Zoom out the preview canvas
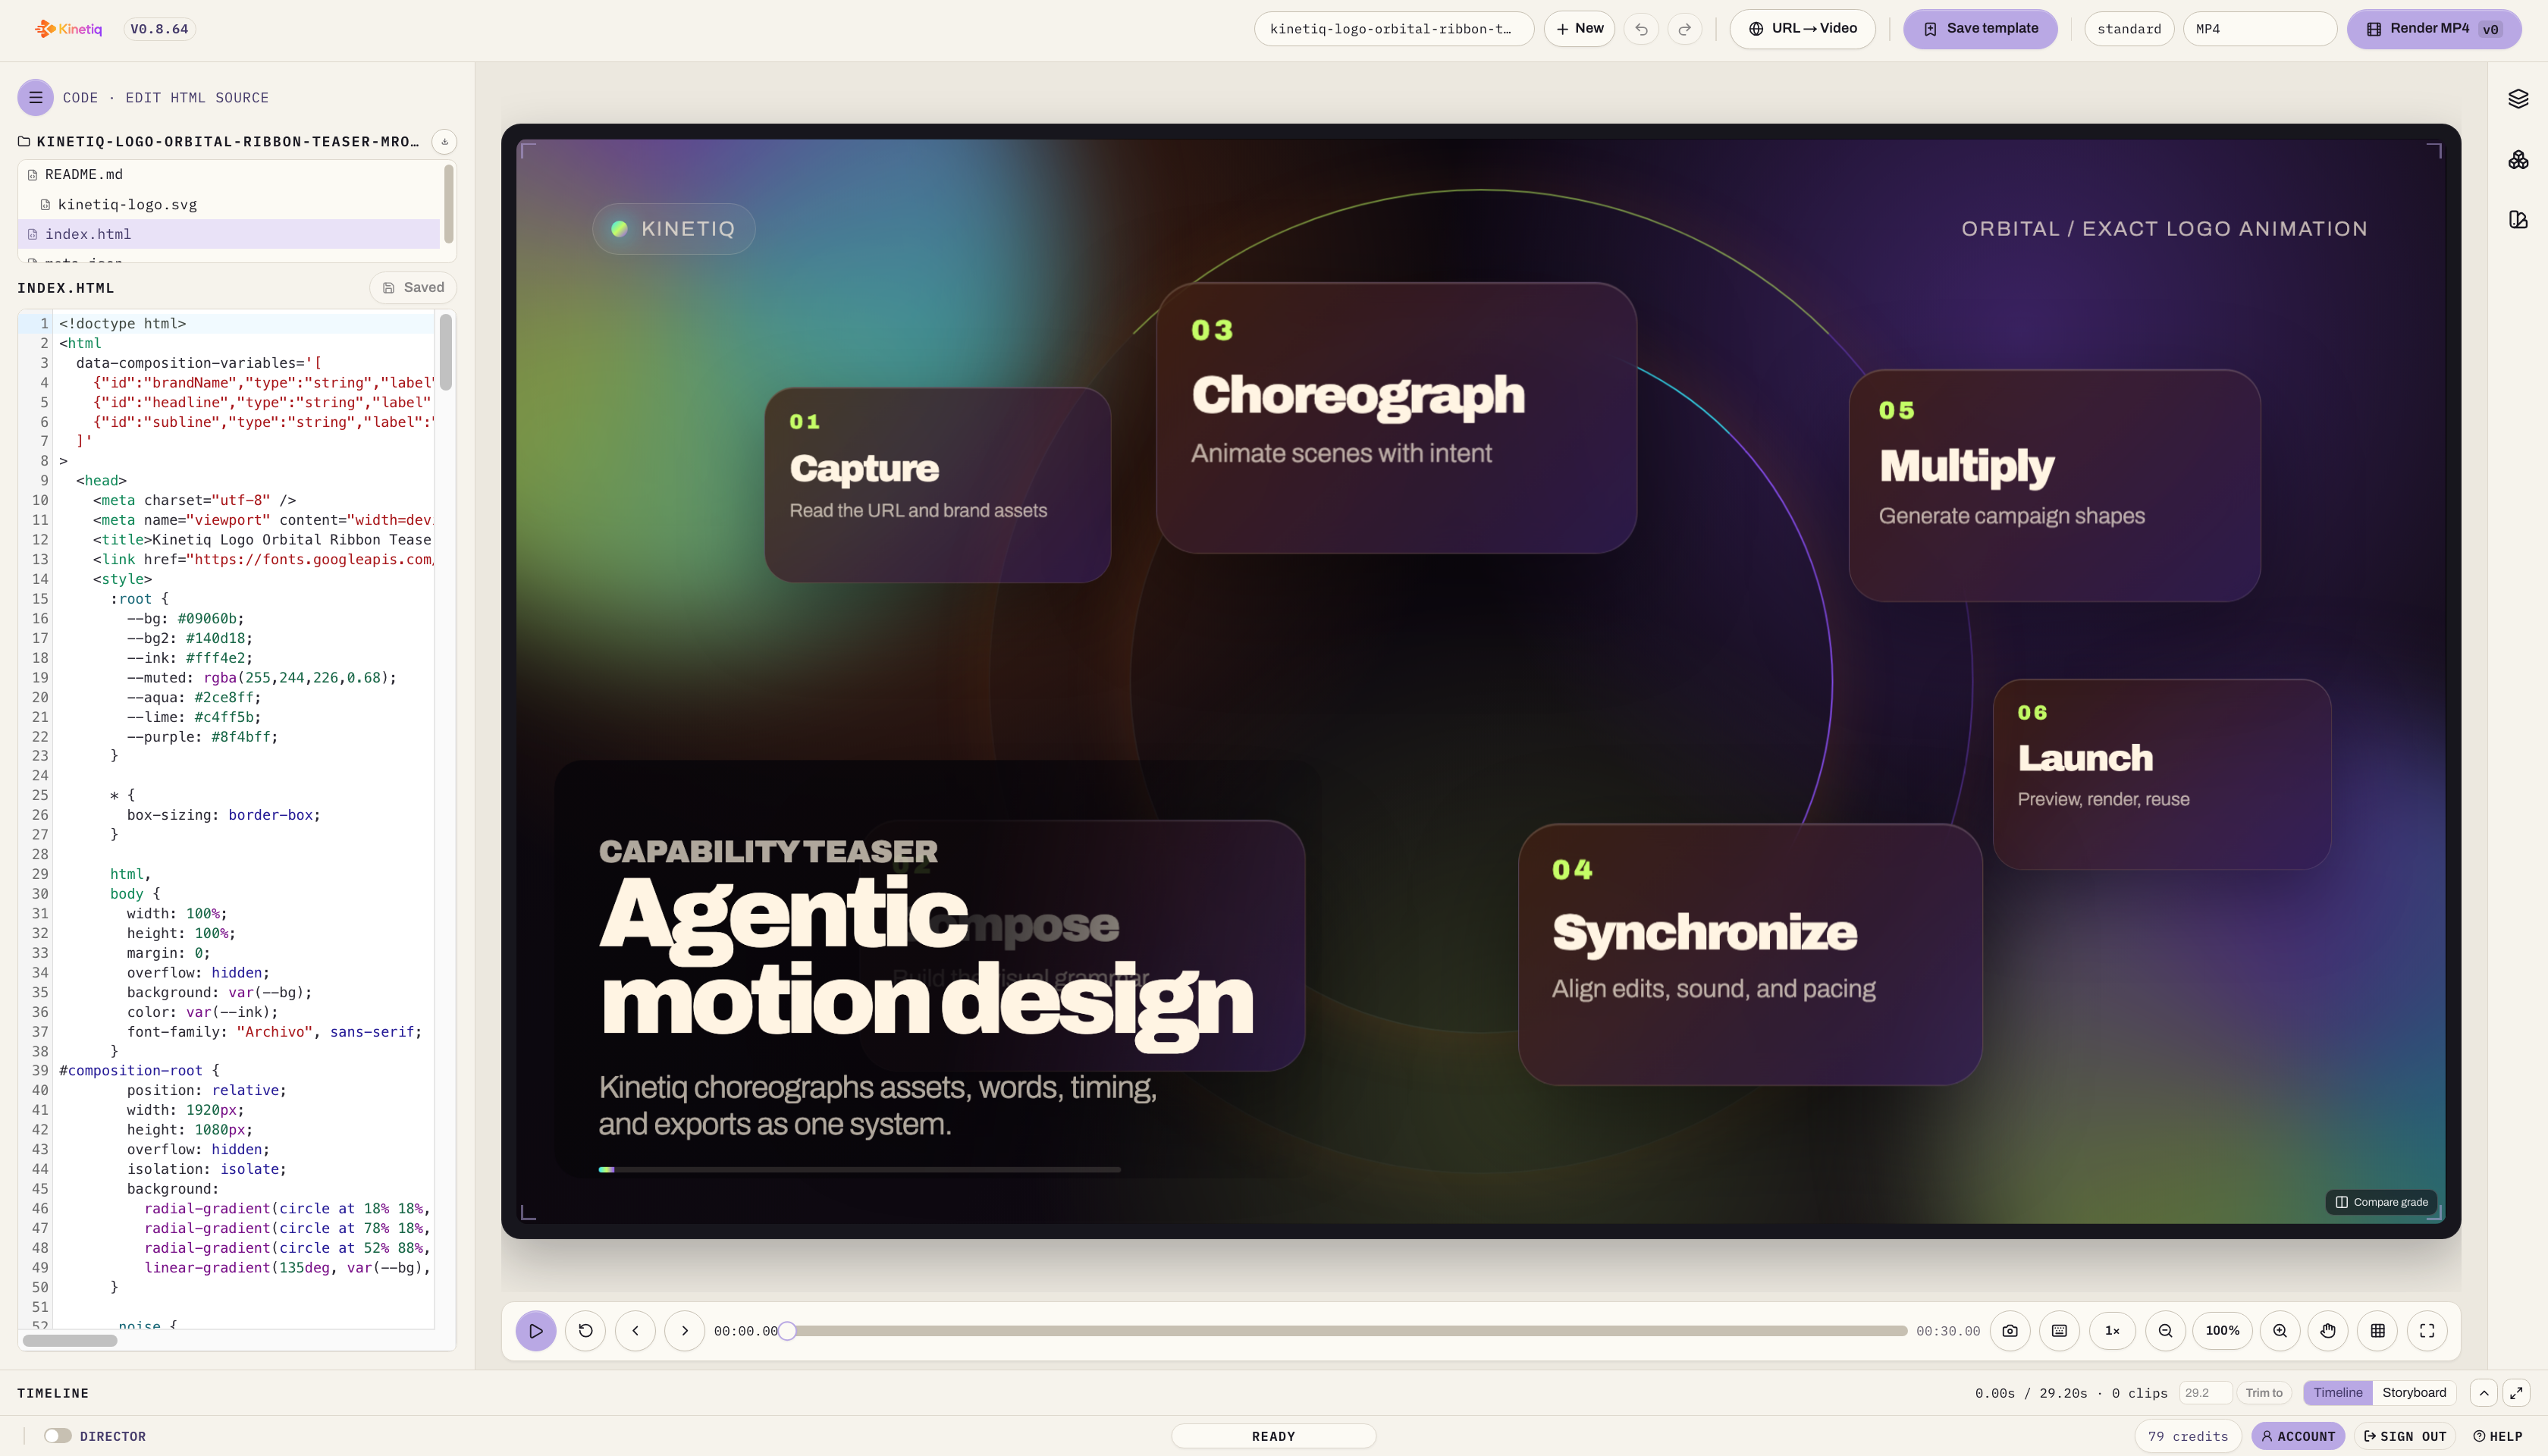Viewport: 2548px width, 1456px height. pos(2165,1331)
